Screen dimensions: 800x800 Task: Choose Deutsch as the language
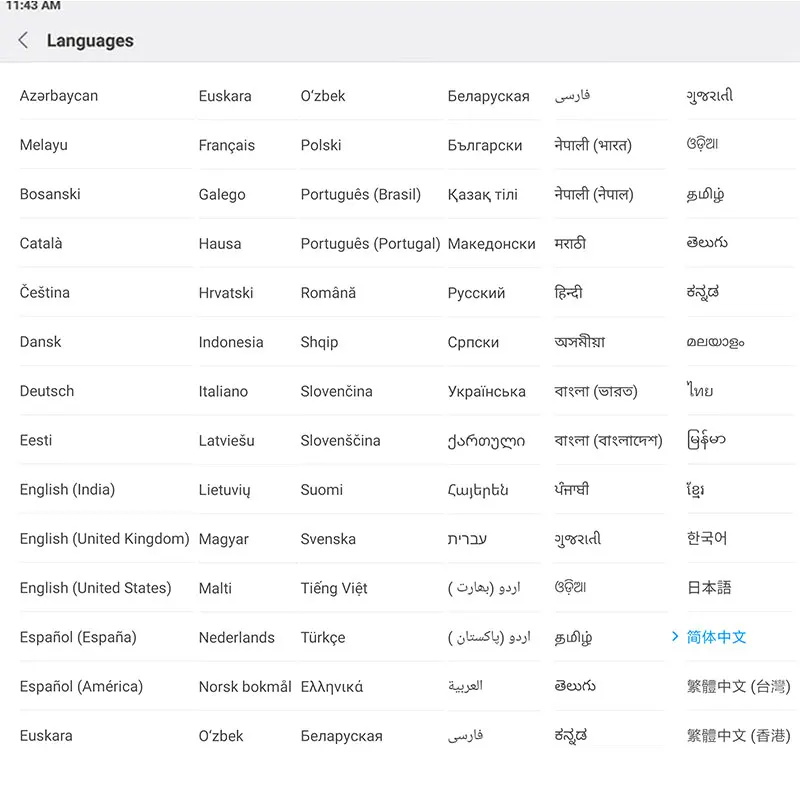(46, 391)
